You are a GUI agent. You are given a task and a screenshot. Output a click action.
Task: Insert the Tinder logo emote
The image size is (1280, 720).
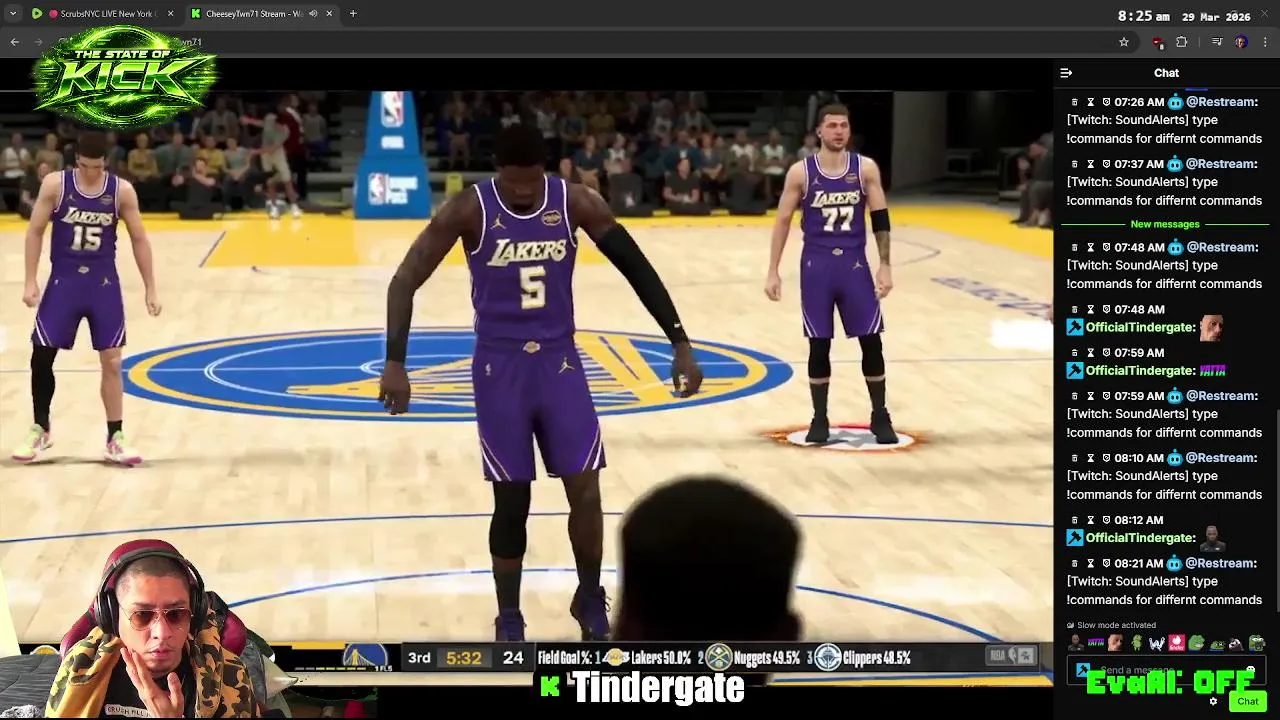click(x=1176, y=643)
